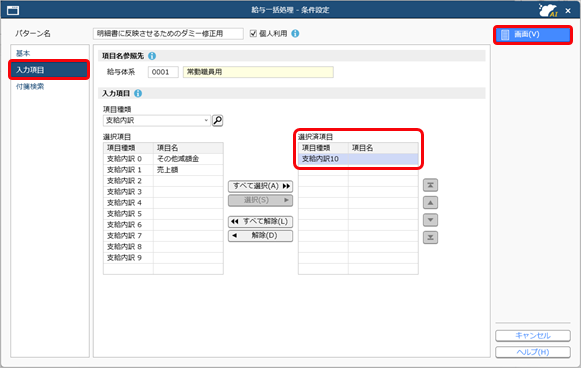Click the 選択(S) button
581x368 pixels.
point(260,200)
